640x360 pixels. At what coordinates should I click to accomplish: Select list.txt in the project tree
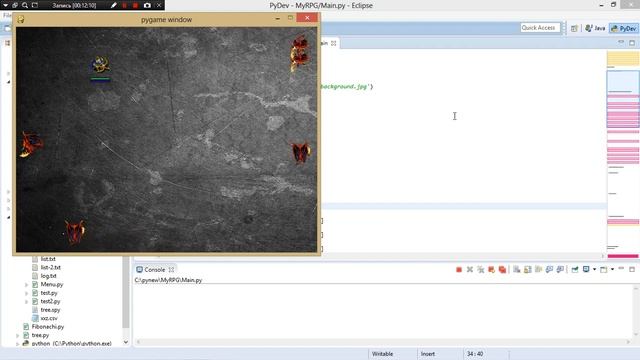click(x=48, y=259)
